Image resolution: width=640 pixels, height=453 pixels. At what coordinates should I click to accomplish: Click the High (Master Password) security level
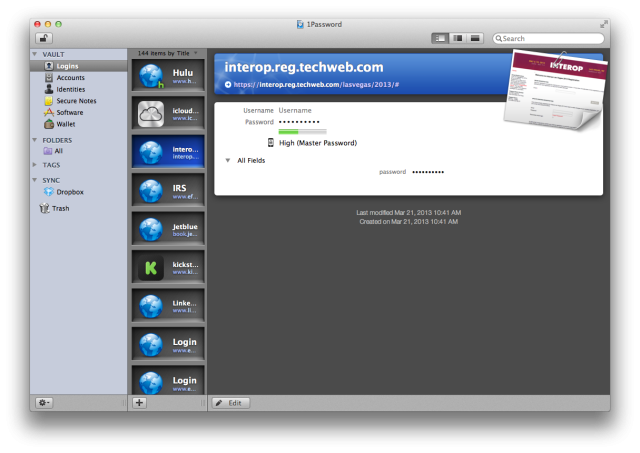pyautogui.click(x=318, y=143)
